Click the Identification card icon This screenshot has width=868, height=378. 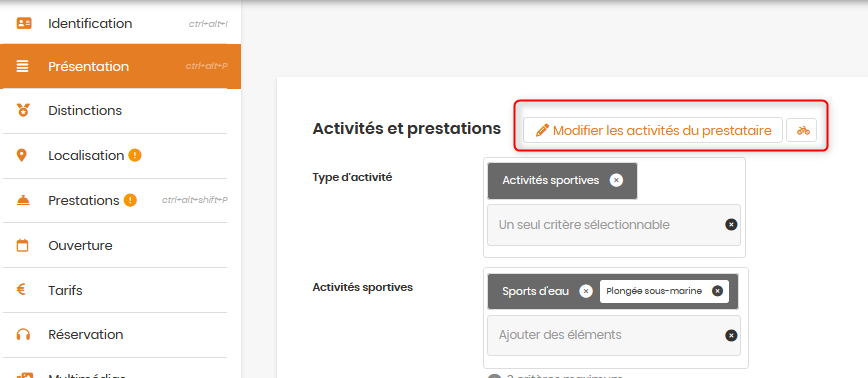click(23, 23)
